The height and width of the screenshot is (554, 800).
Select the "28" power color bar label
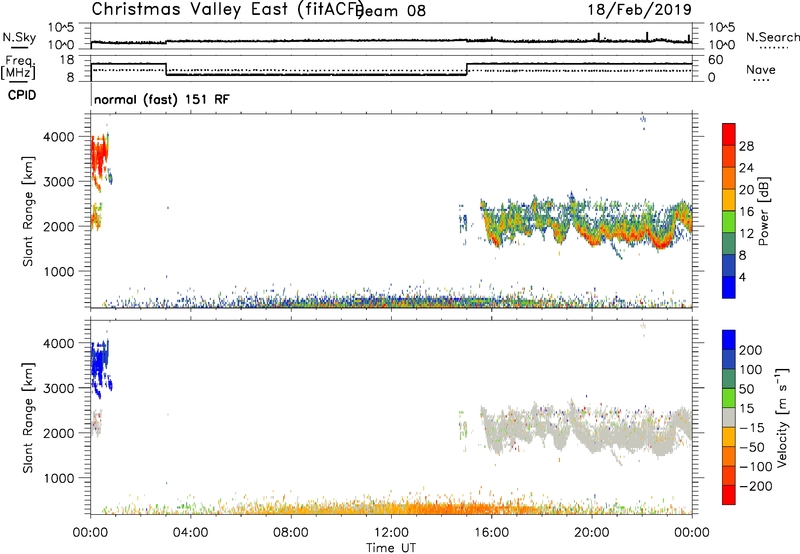pyautogui.click(x=746, y=146)
